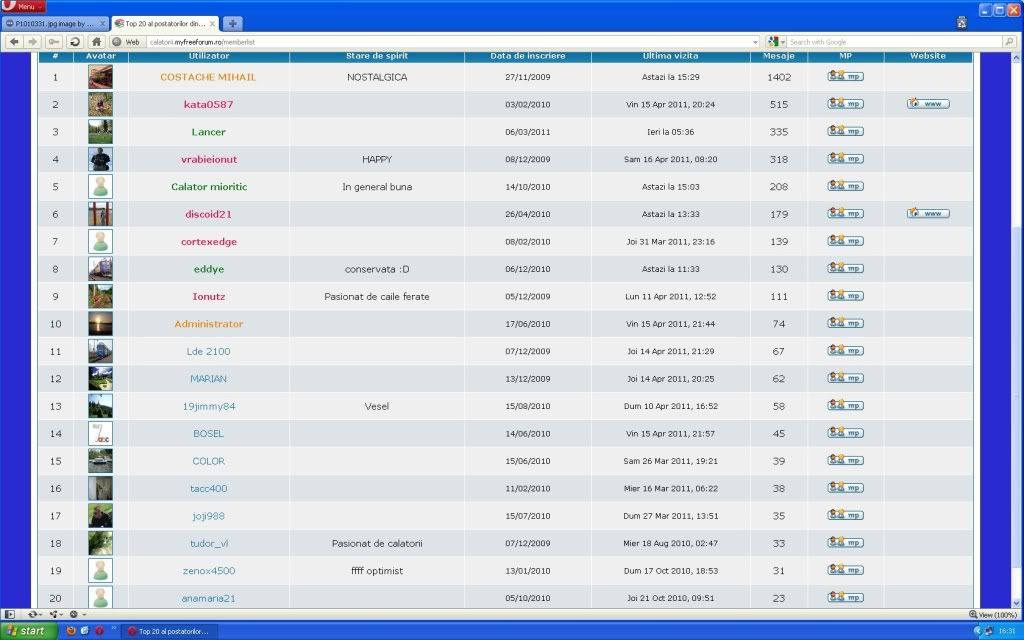Click mp icon for cortexedge
This screenshot has width=1024, height=640.
[x=846, y=241]
